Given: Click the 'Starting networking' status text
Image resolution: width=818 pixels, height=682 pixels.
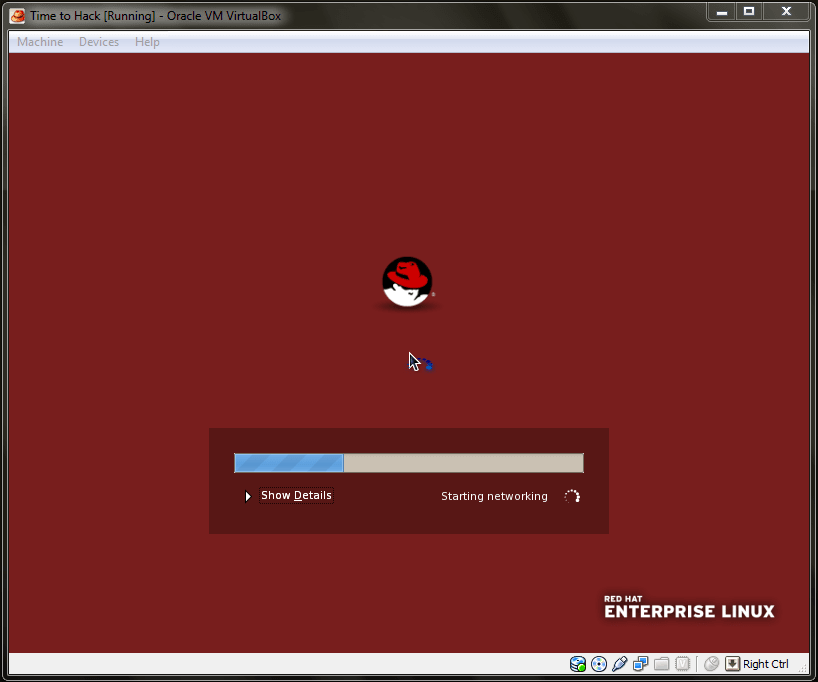Looking at the screenshot, I should click(494, 496).
